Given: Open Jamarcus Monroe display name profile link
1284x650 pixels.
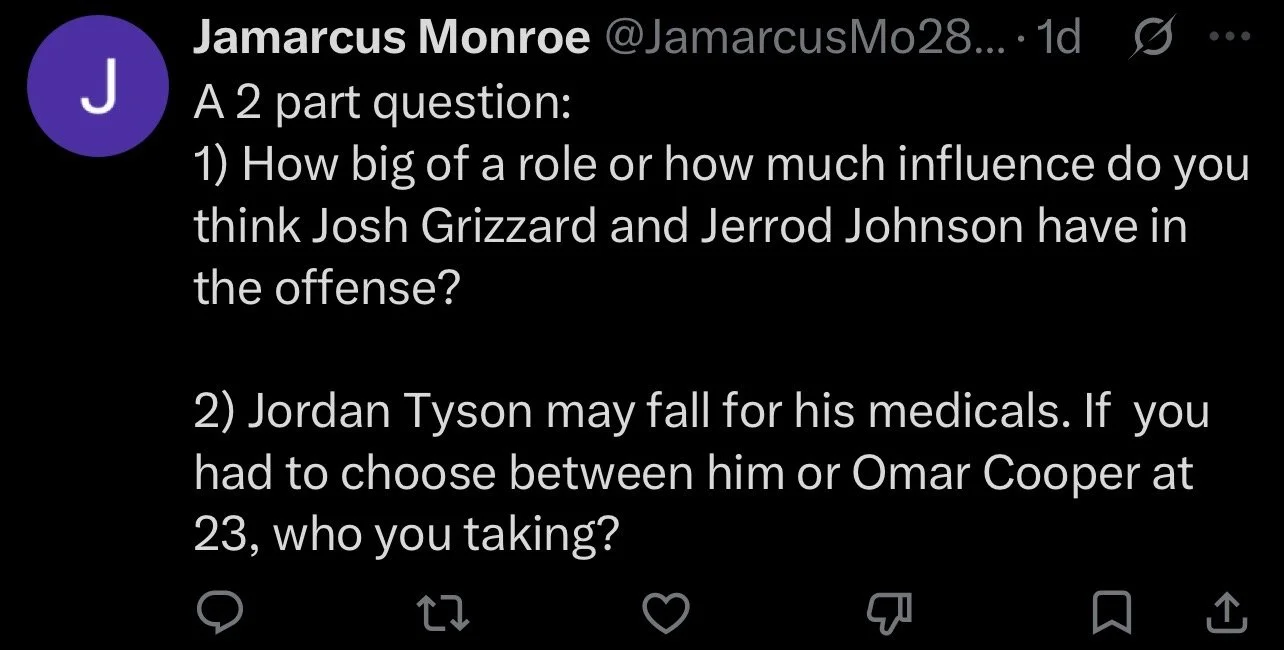Looking at the screenshot, I should pyautogui.click(x=390, y=40).
